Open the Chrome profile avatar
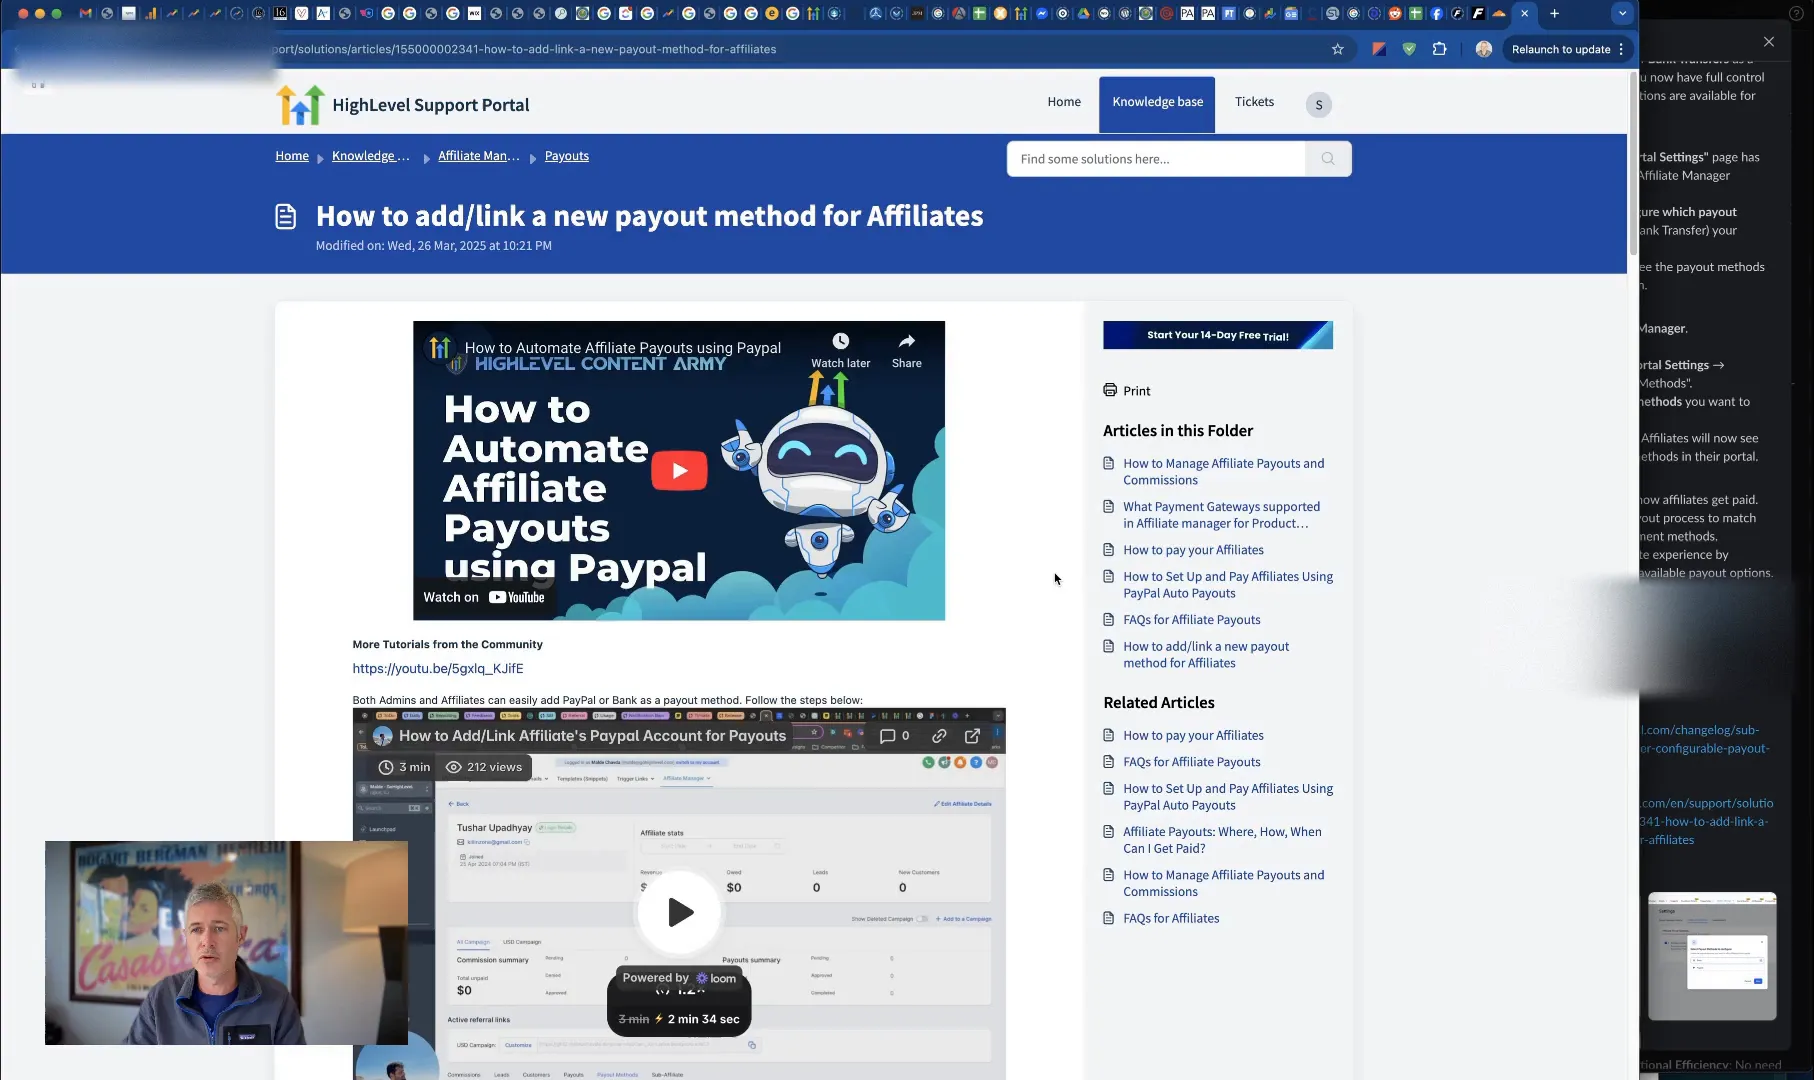The image size is (1814, 1080). tap(1484, 49)
